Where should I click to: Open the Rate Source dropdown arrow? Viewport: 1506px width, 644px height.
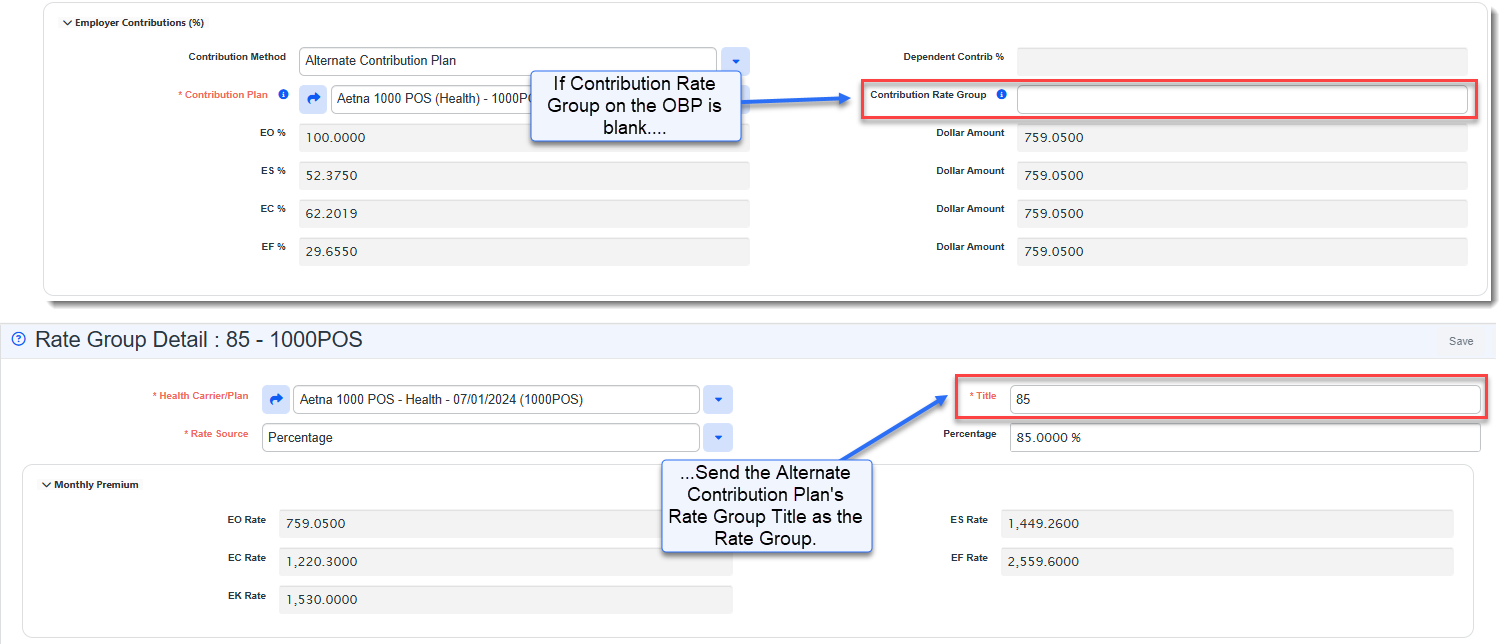[x=718, y=438]
